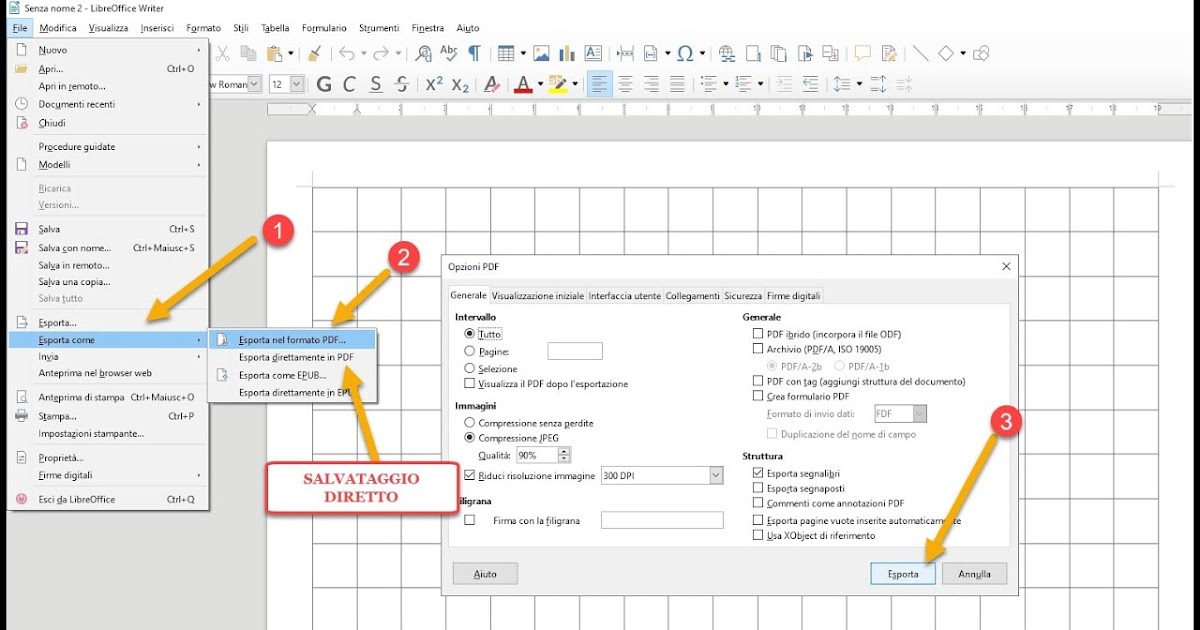Click the Copy toolbar icon
This screenshot has width=1200, height=630.
[x=248, y=54]
